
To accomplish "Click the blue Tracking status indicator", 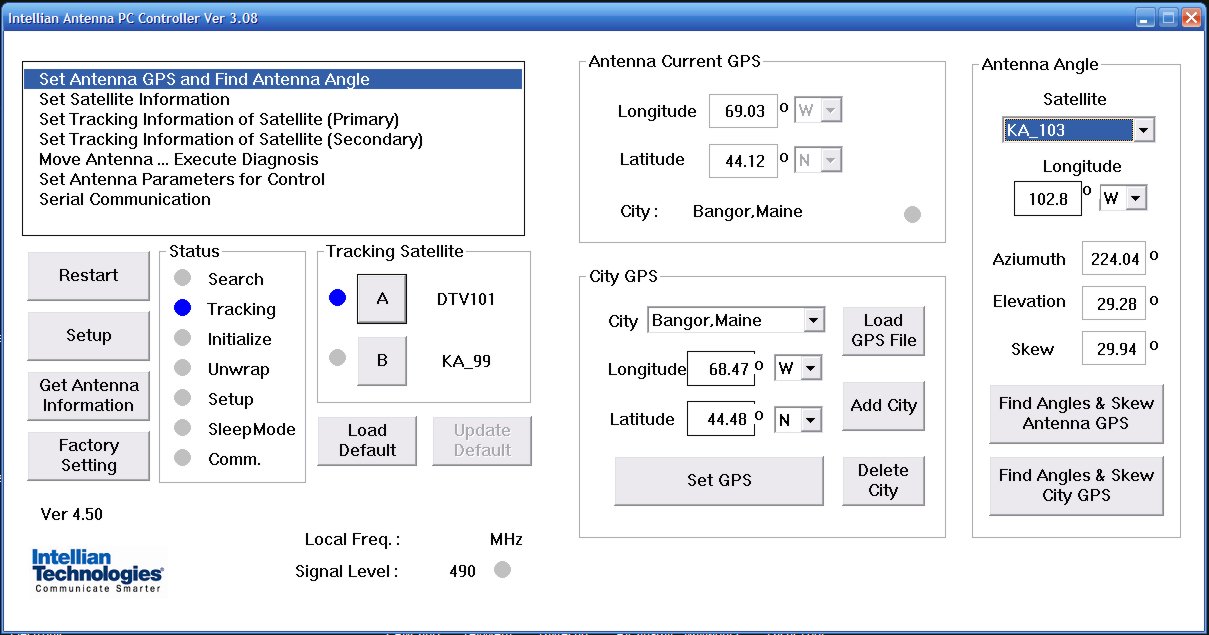I will pyautogui.click(x=182, y=308).
